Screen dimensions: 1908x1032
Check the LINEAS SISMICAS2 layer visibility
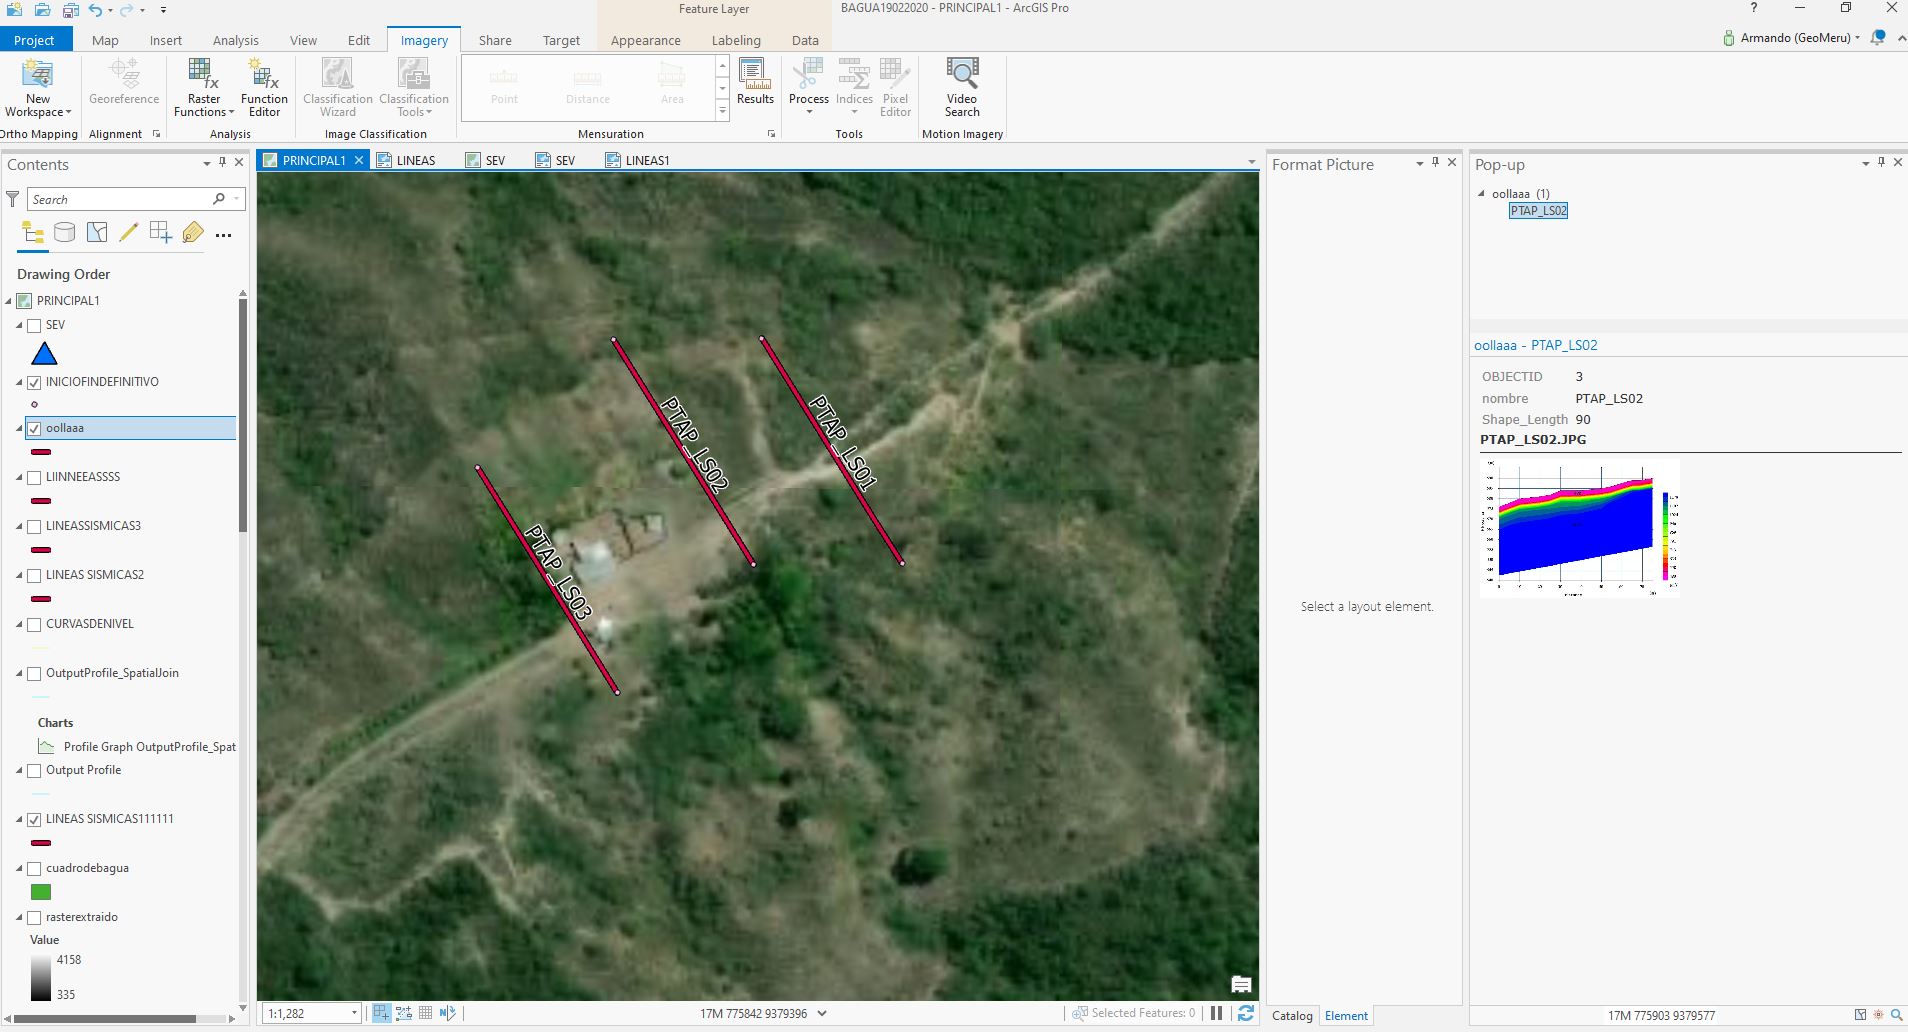[34, 575]
